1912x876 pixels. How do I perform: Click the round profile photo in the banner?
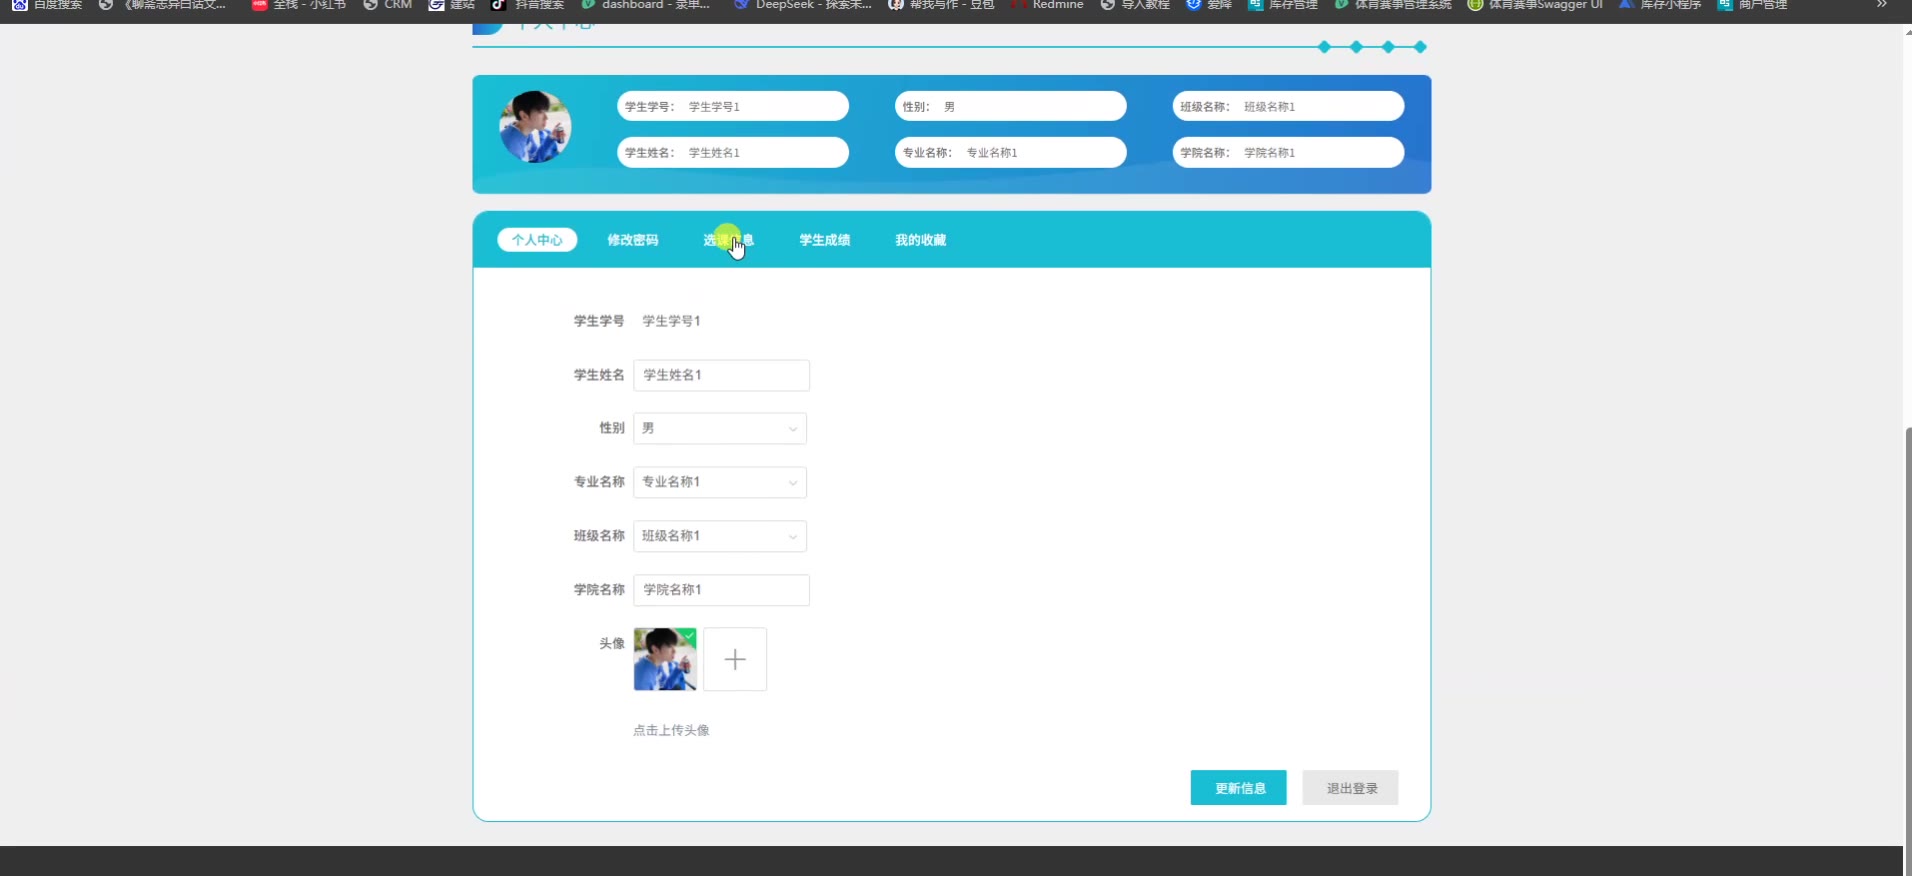535,127
